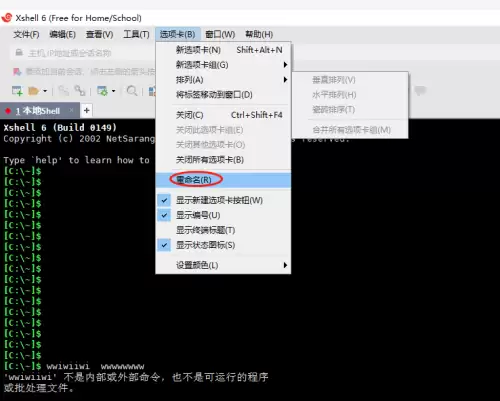
Task: Click the open folder toolbar icon
Action: tap(34, 91)
